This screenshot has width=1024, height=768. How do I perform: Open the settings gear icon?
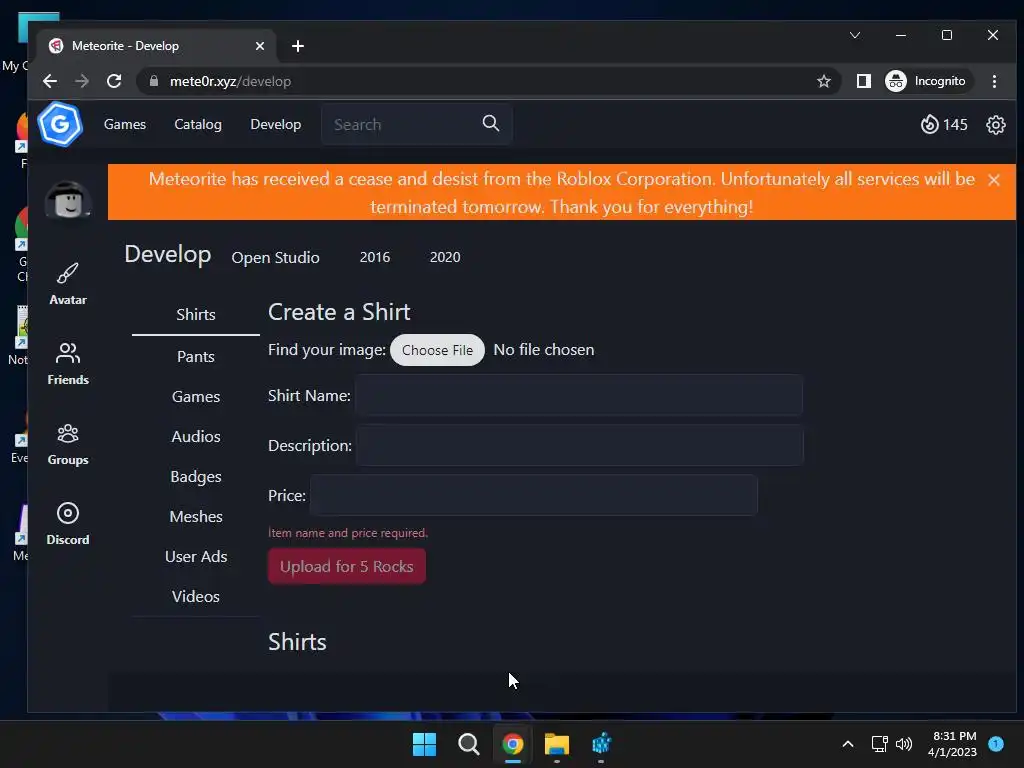995,125
